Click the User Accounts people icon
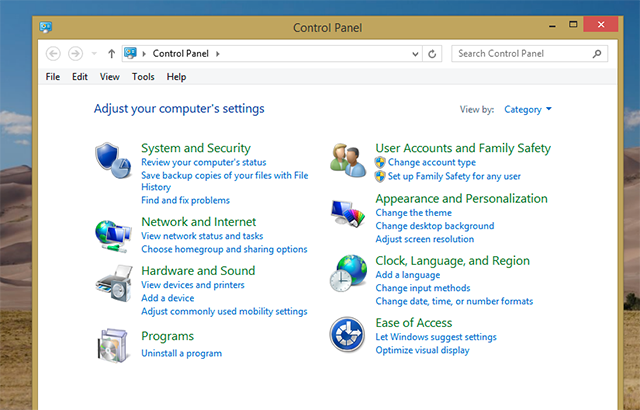Image resolution: width=640 pixels, height=410 pixels. 349,160
